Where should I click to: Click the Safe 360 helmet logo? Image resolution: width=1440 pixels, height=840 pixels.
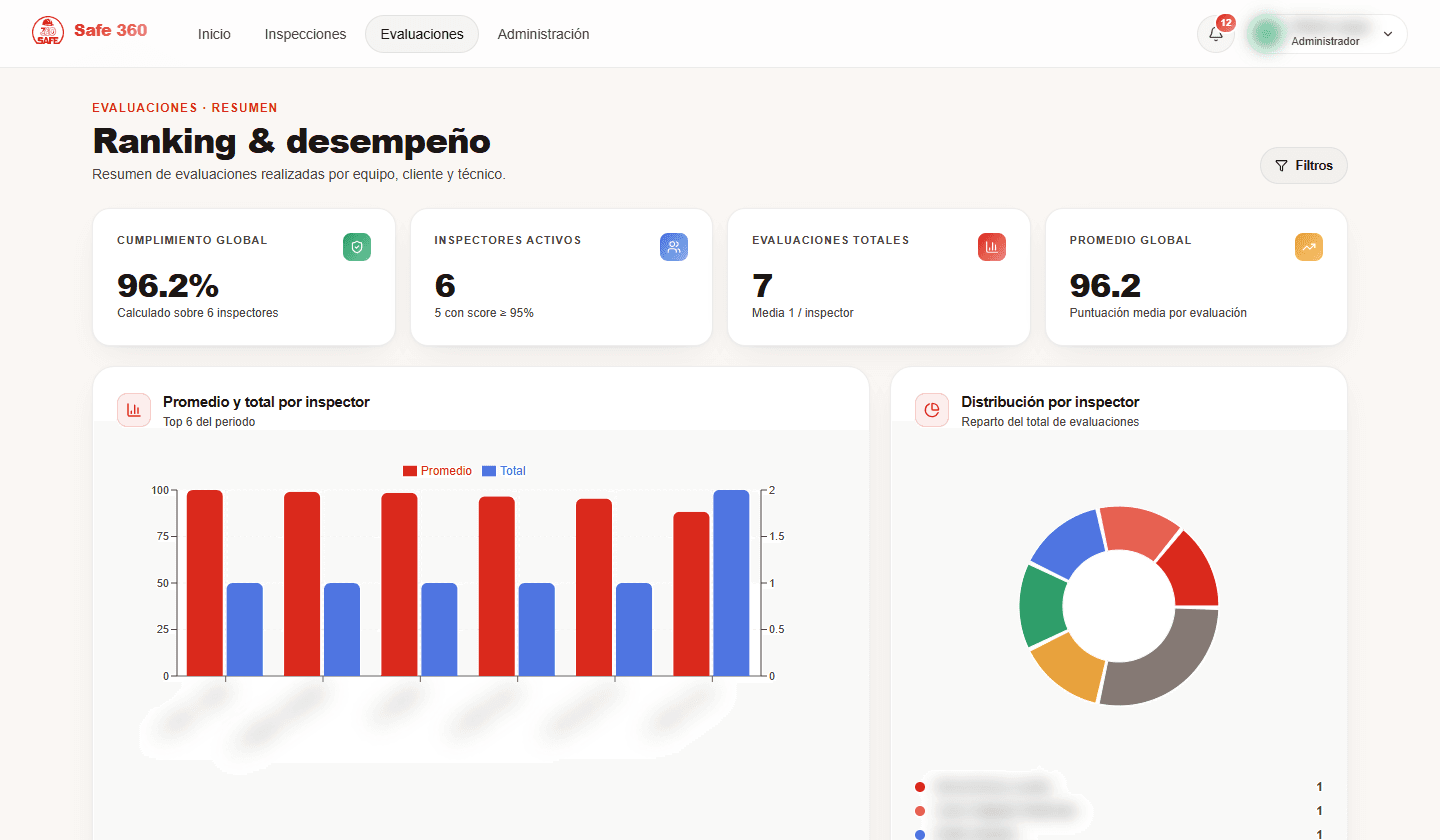(x=47, y=31)
